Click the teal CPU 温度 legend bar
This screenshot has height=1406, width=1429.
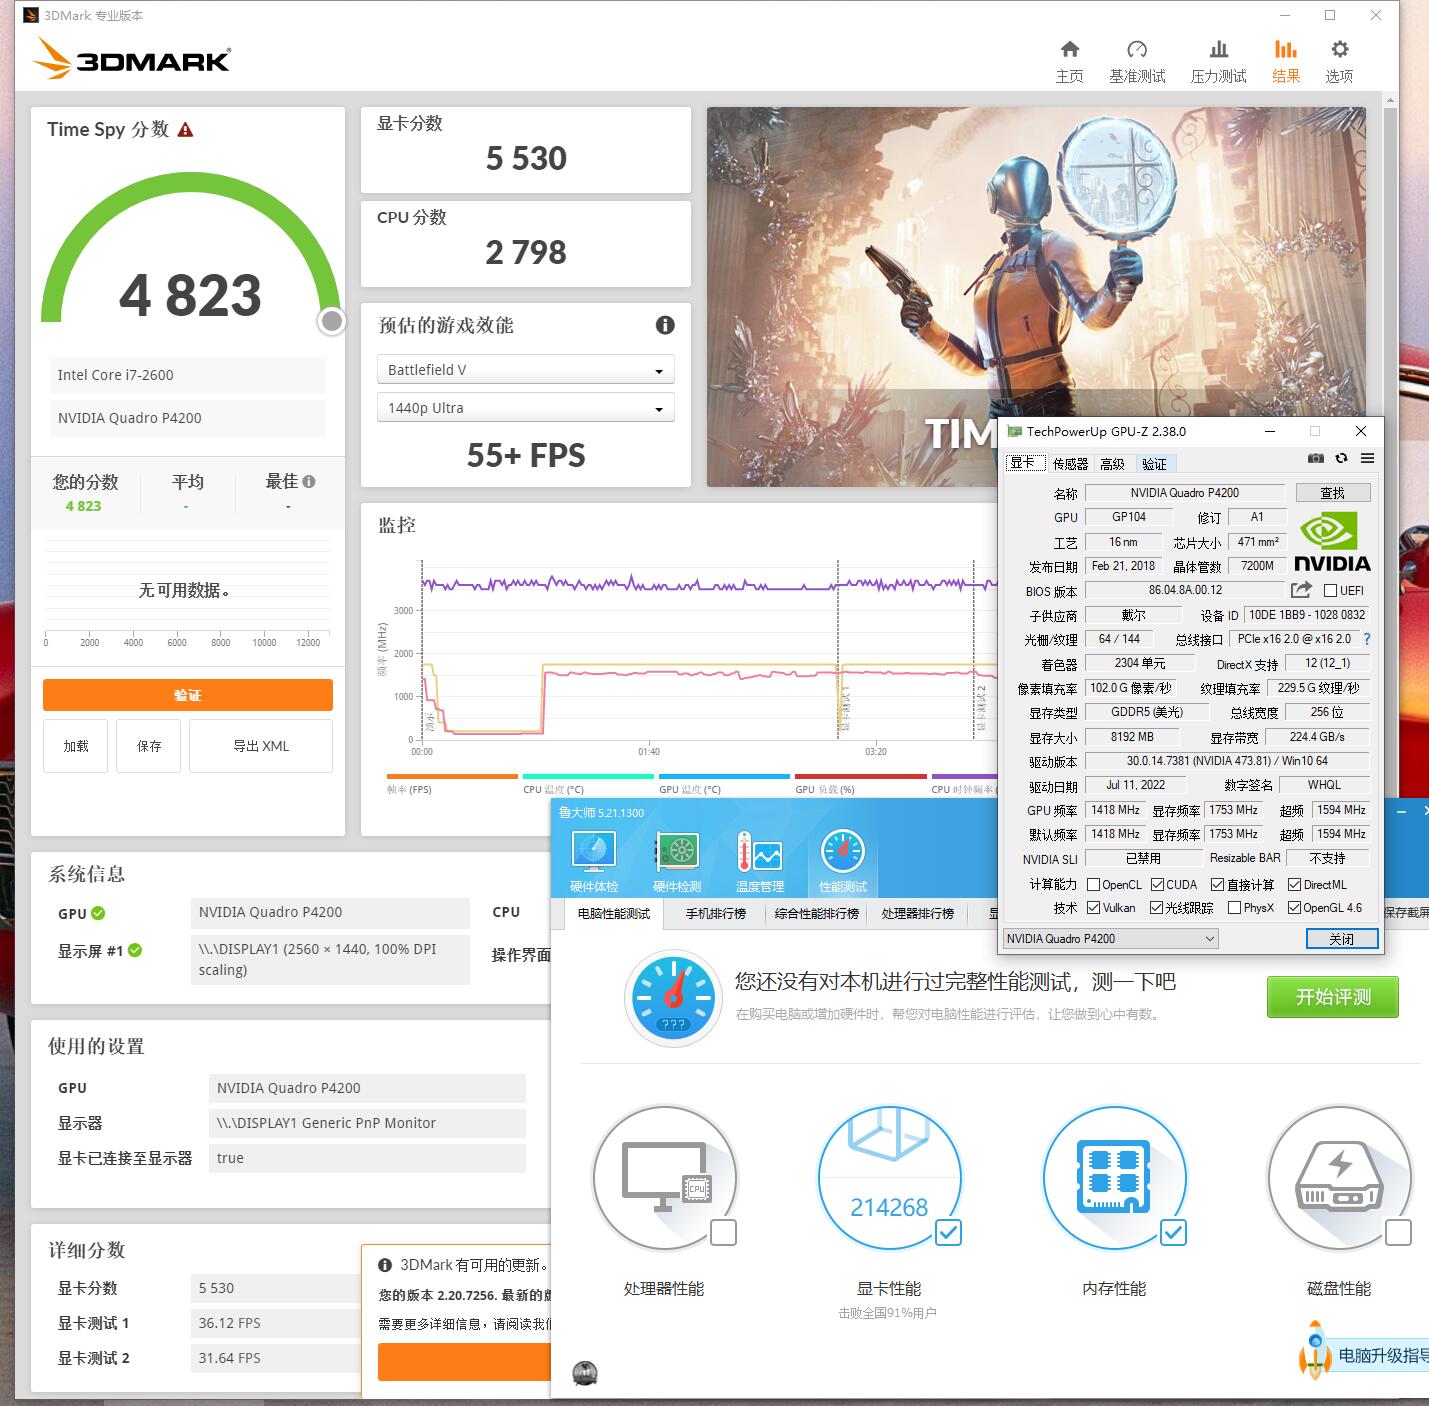click(588, 776)
